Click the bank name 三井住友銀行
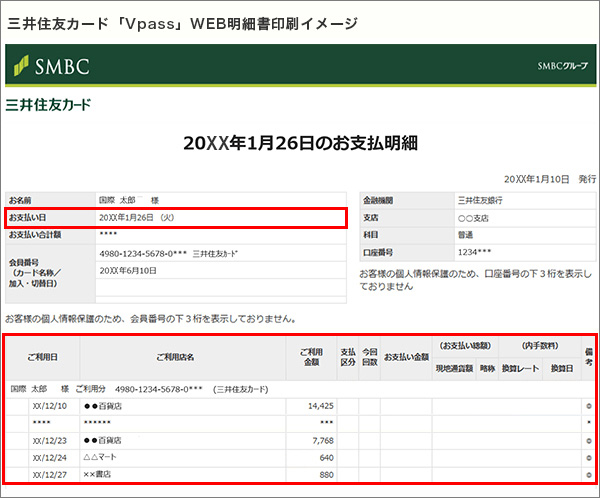This screenshot has width=600, height=498. 480,200
